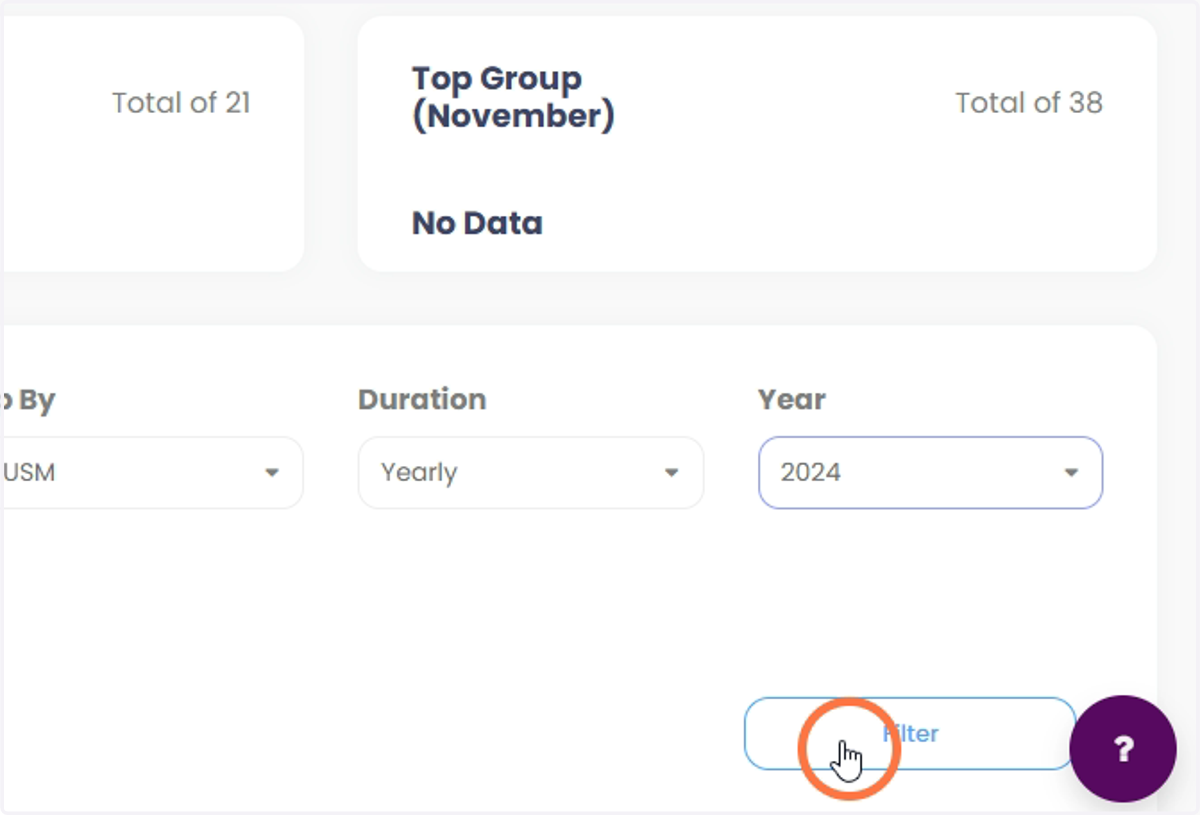This screenshot has height=815, width=1200.
Task: Click the USM value text in its select field
Action: [29, 472]
